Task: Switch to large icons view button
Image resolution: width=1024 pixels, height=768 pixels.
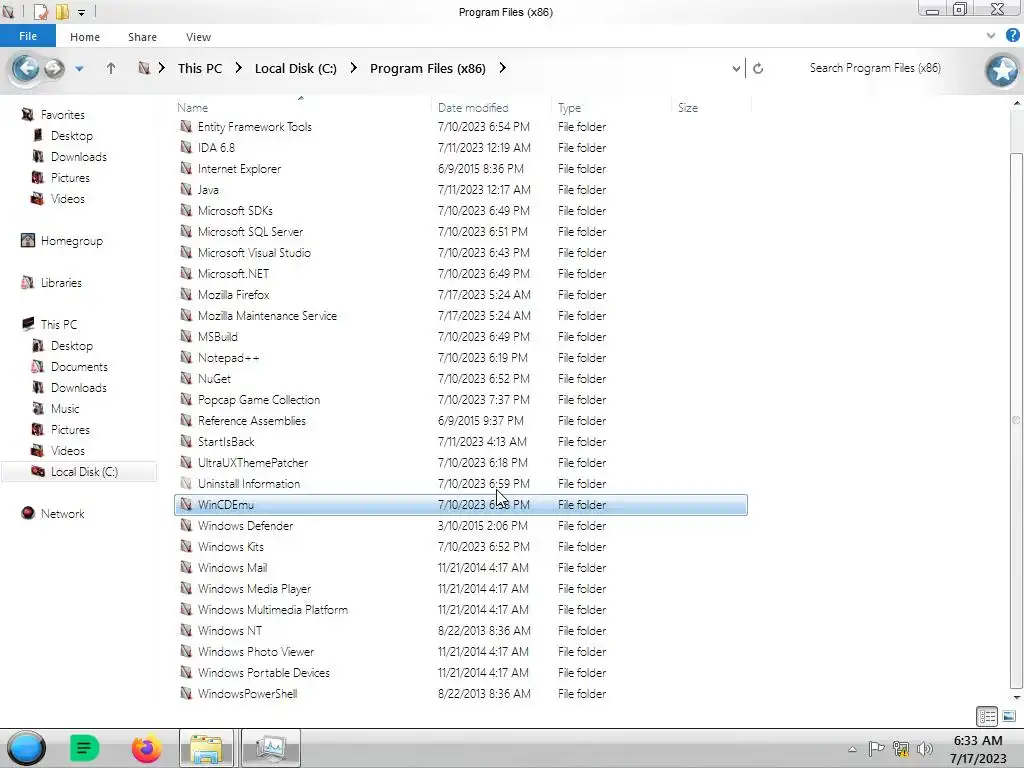Action: pyautogui.click(x=1008, y=716)
